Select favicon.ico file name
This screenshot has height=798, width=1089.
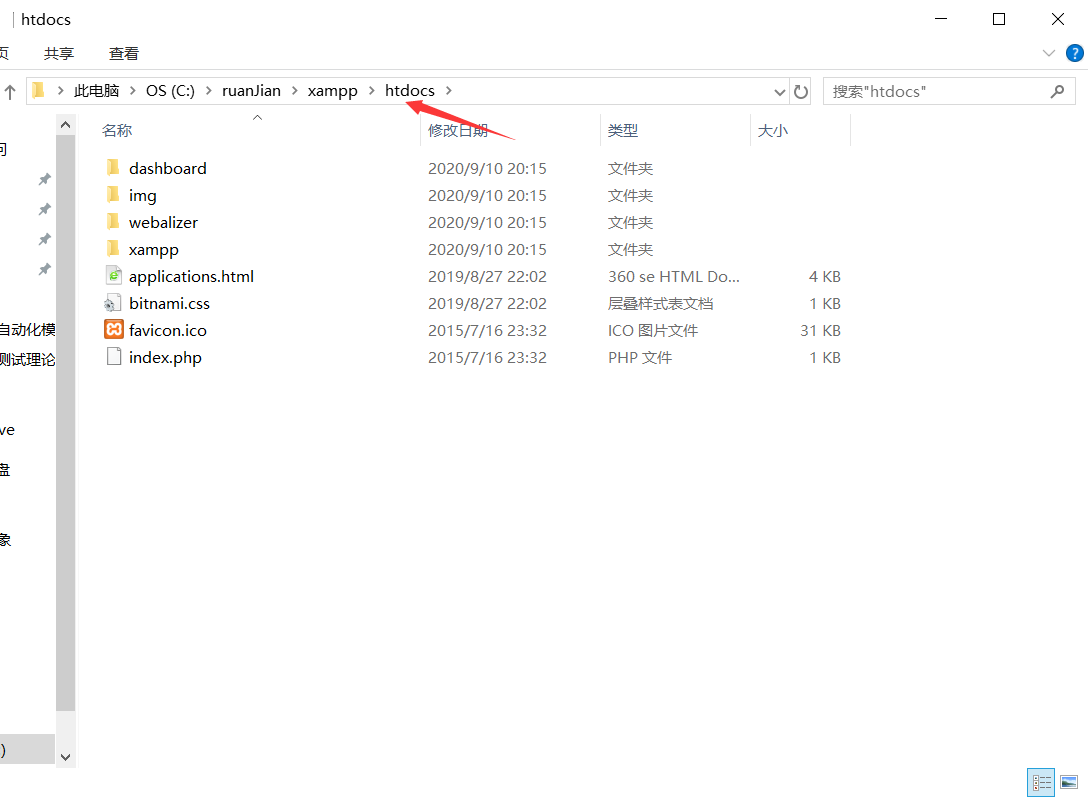coord(167,331)
